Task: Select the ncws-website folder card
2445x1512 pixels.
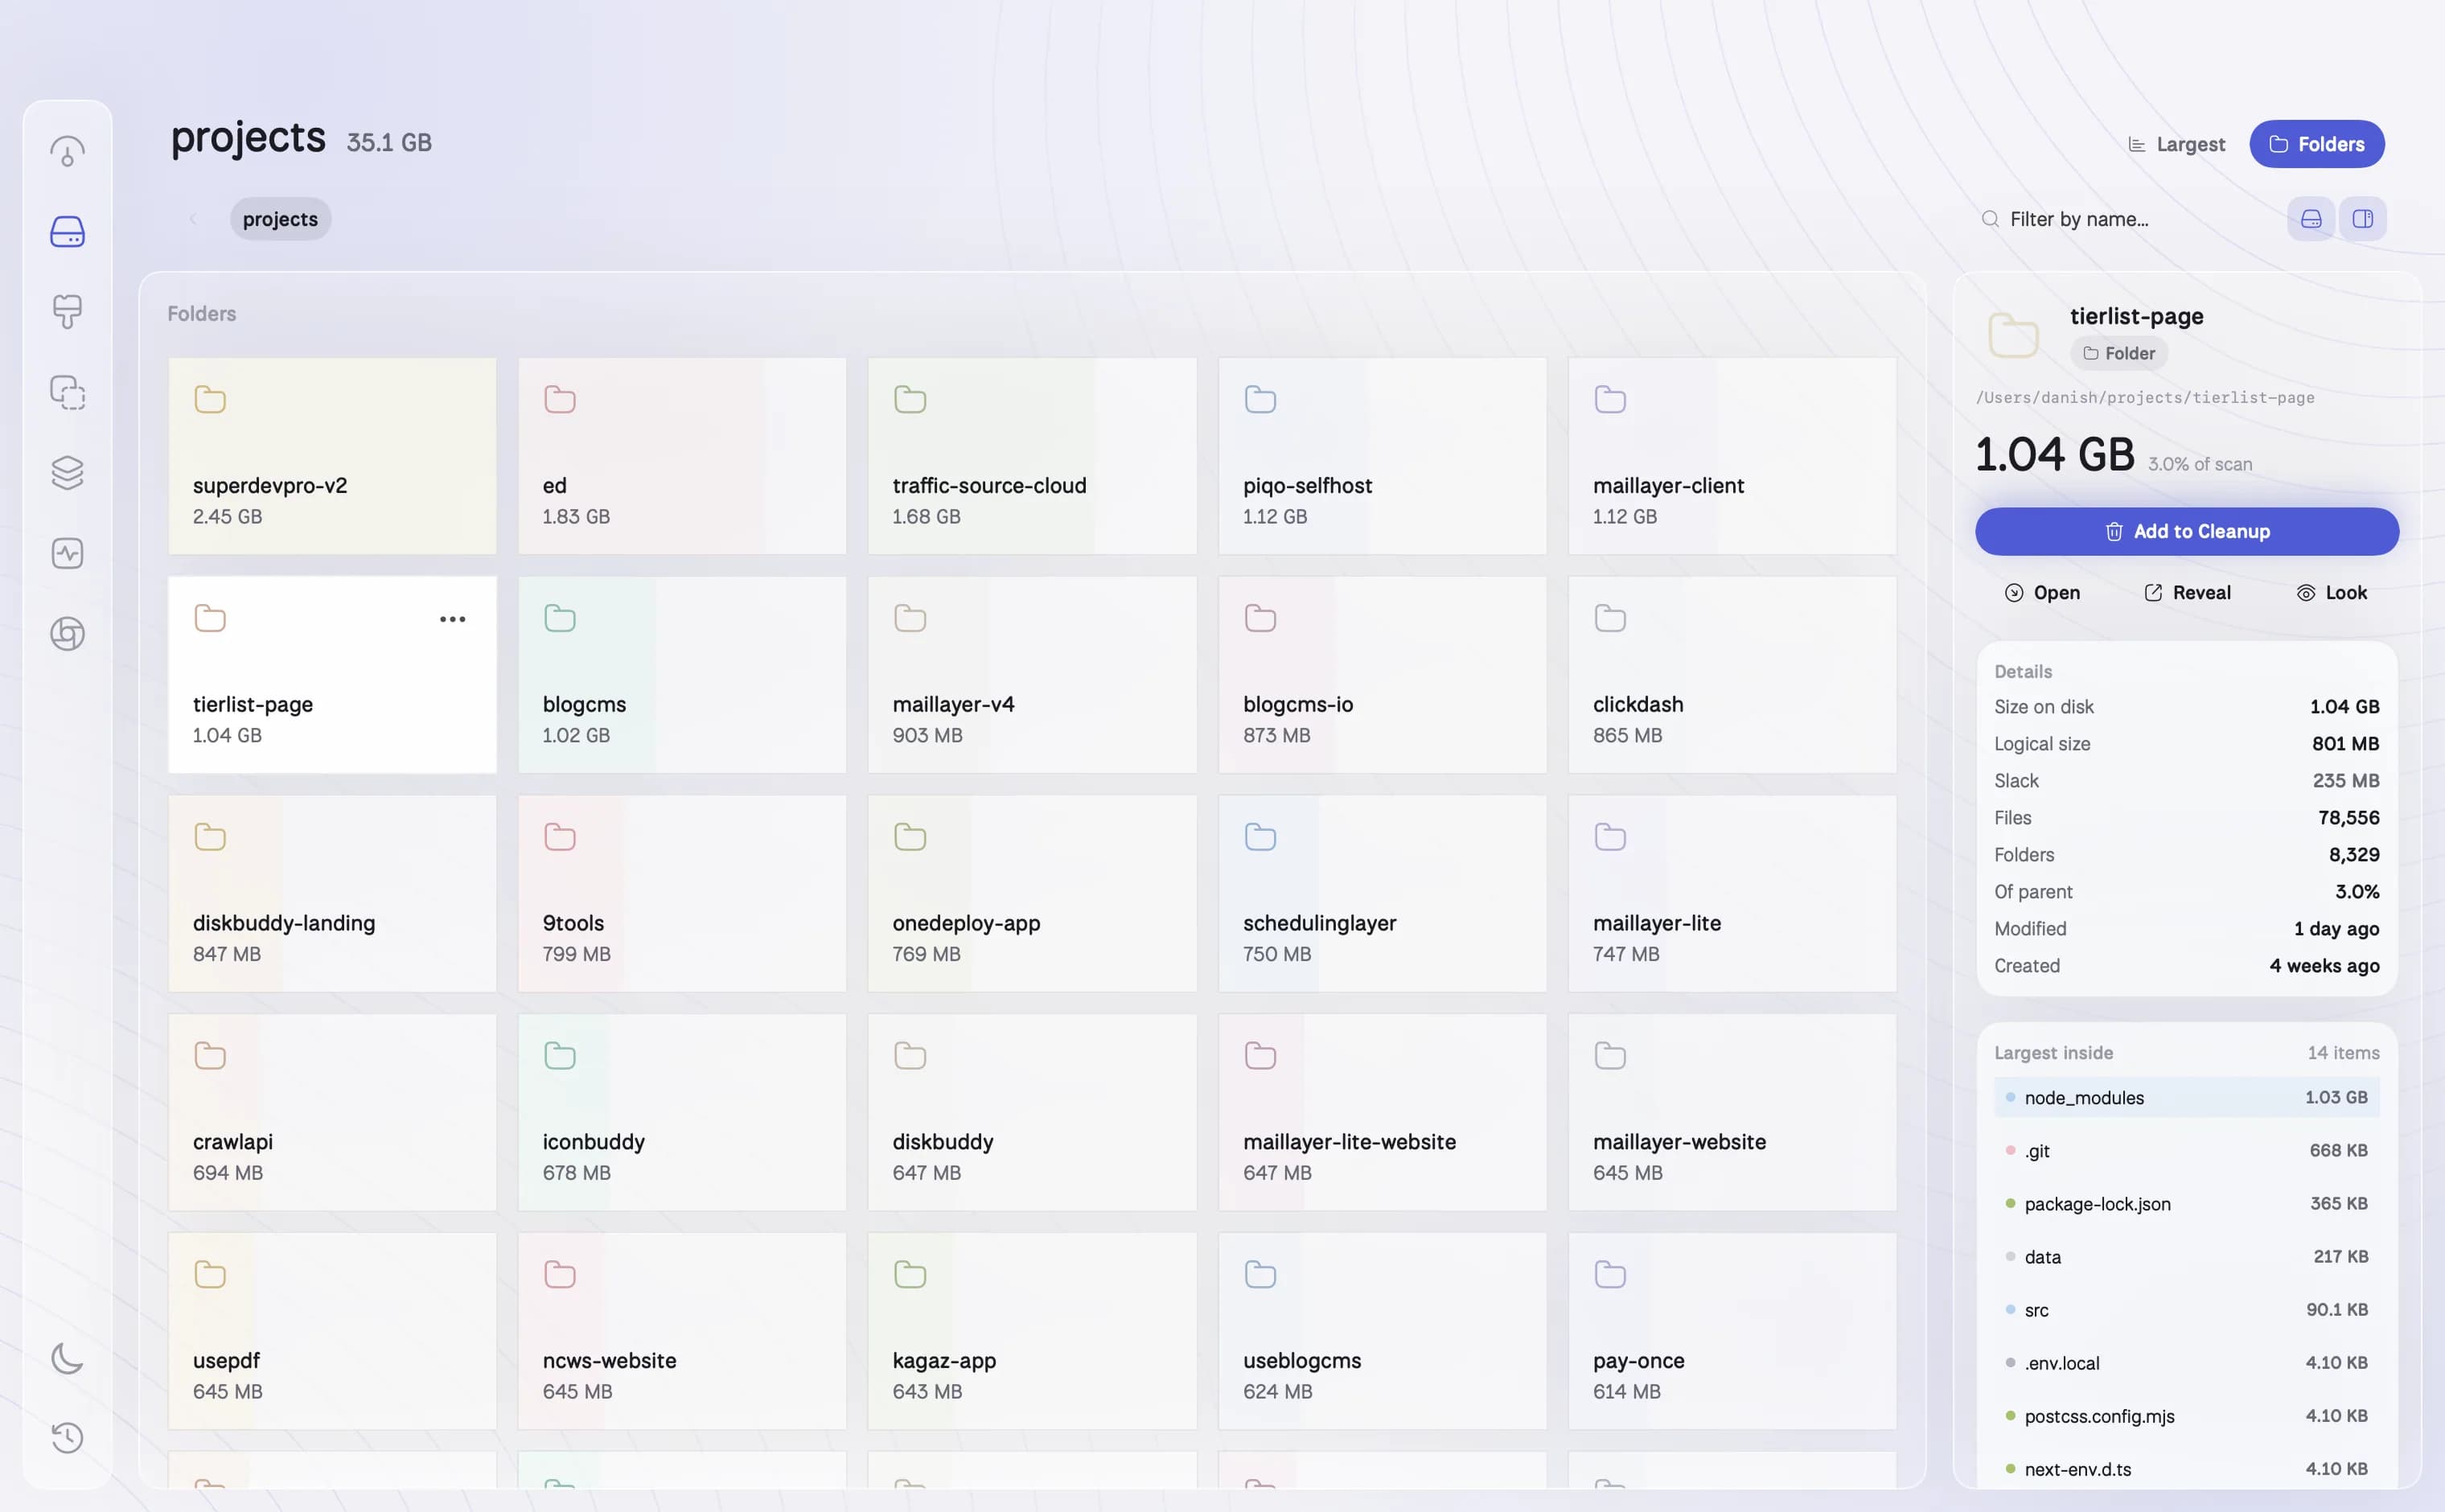Action: 682,1331
